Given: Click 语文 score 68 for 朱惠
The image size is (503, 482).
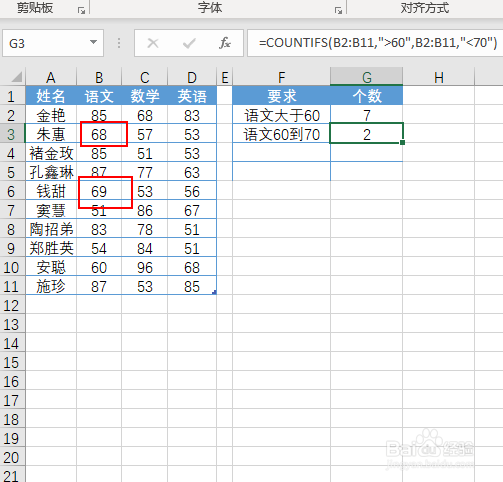Looking at the screenshot, I should click(99, 134).
